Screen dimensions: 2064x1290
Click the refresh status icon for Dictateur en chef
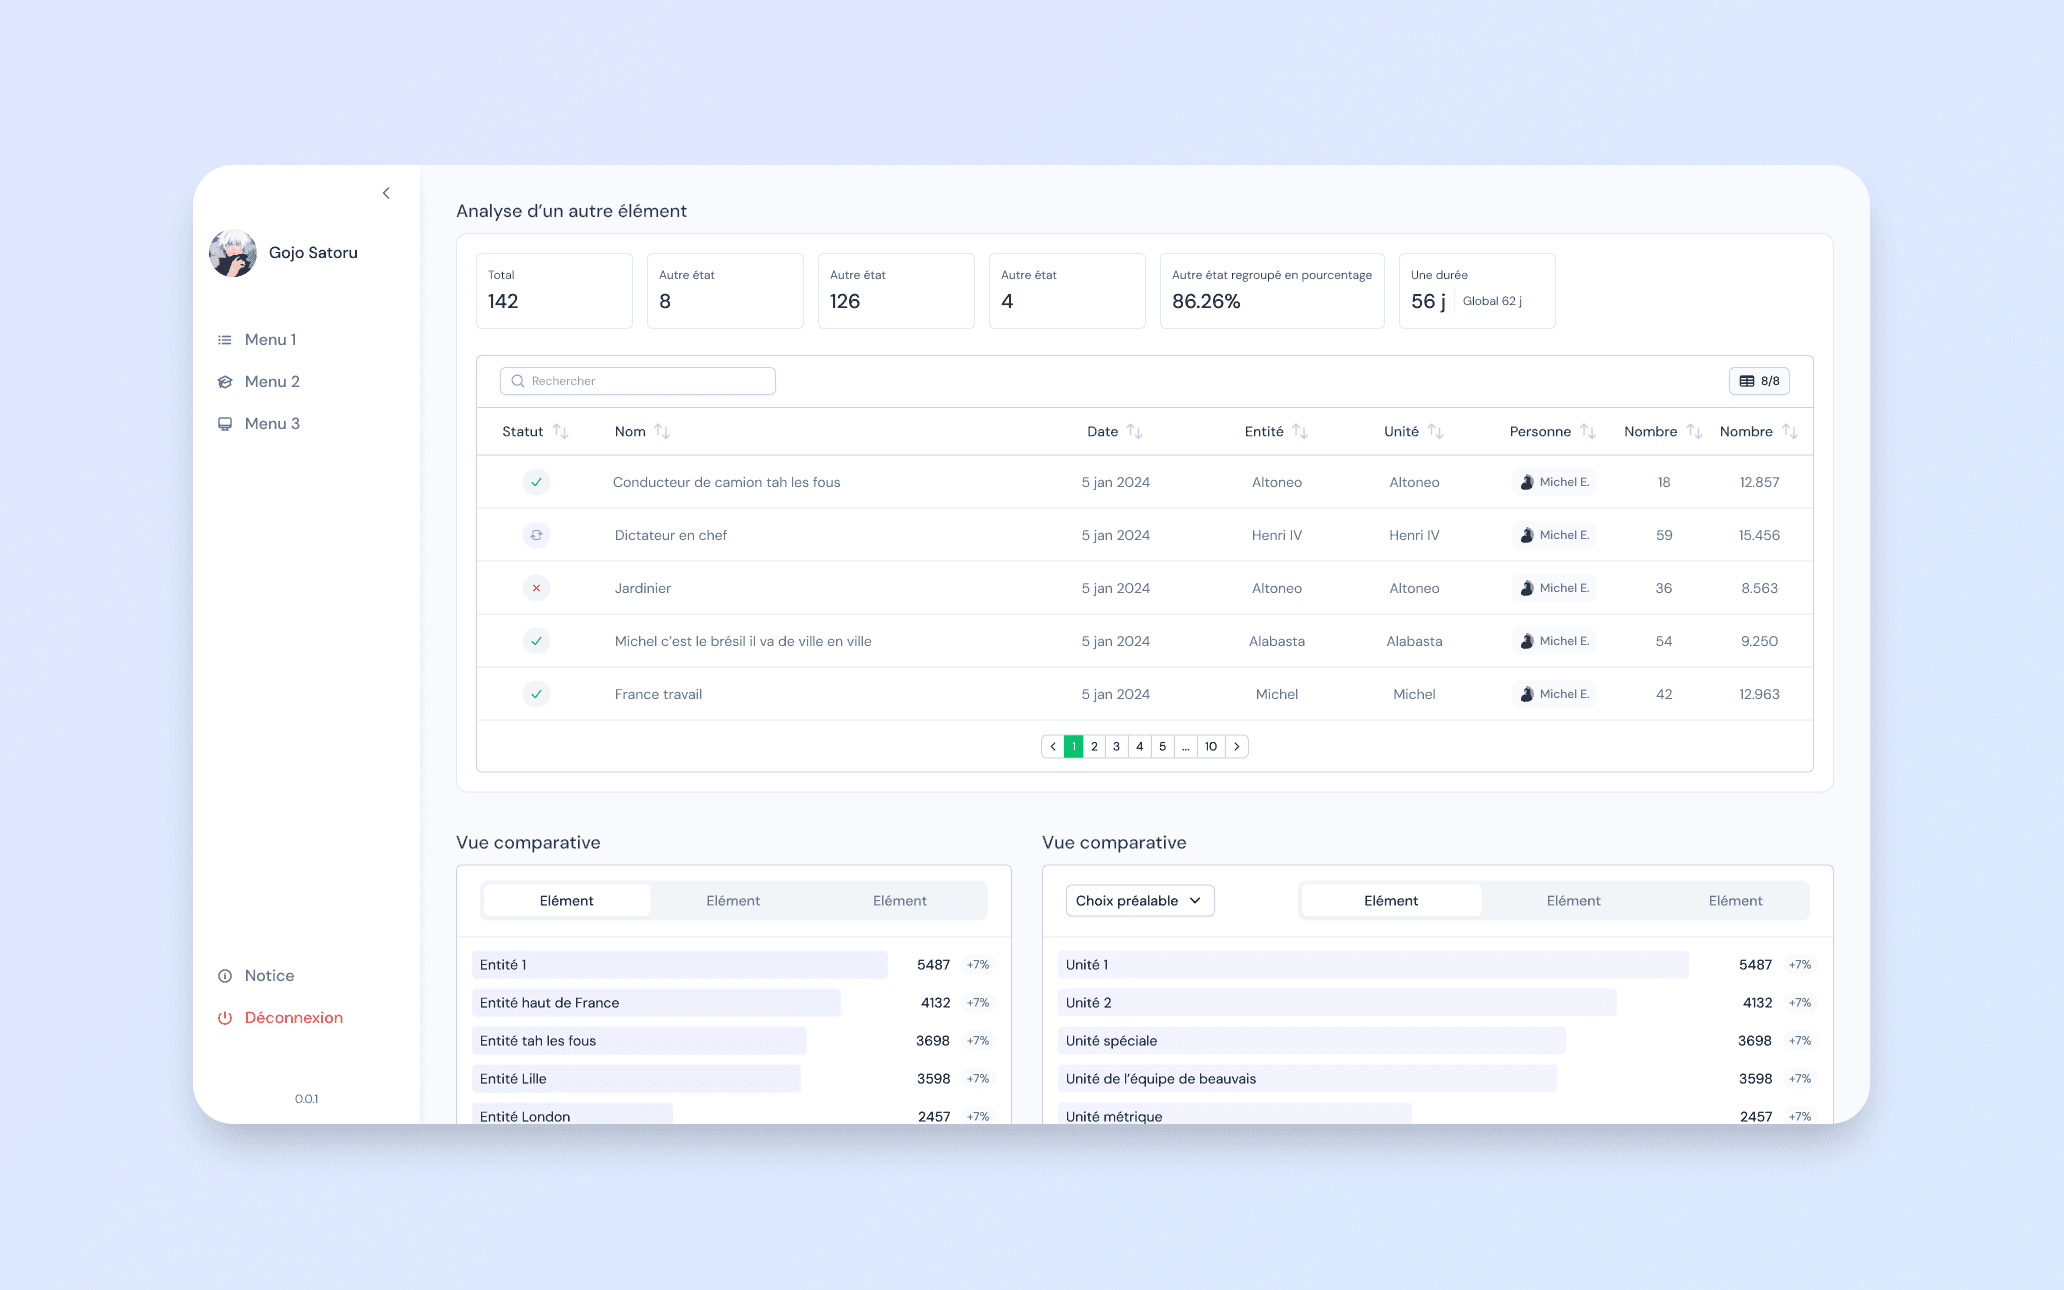tap(537, 535)
